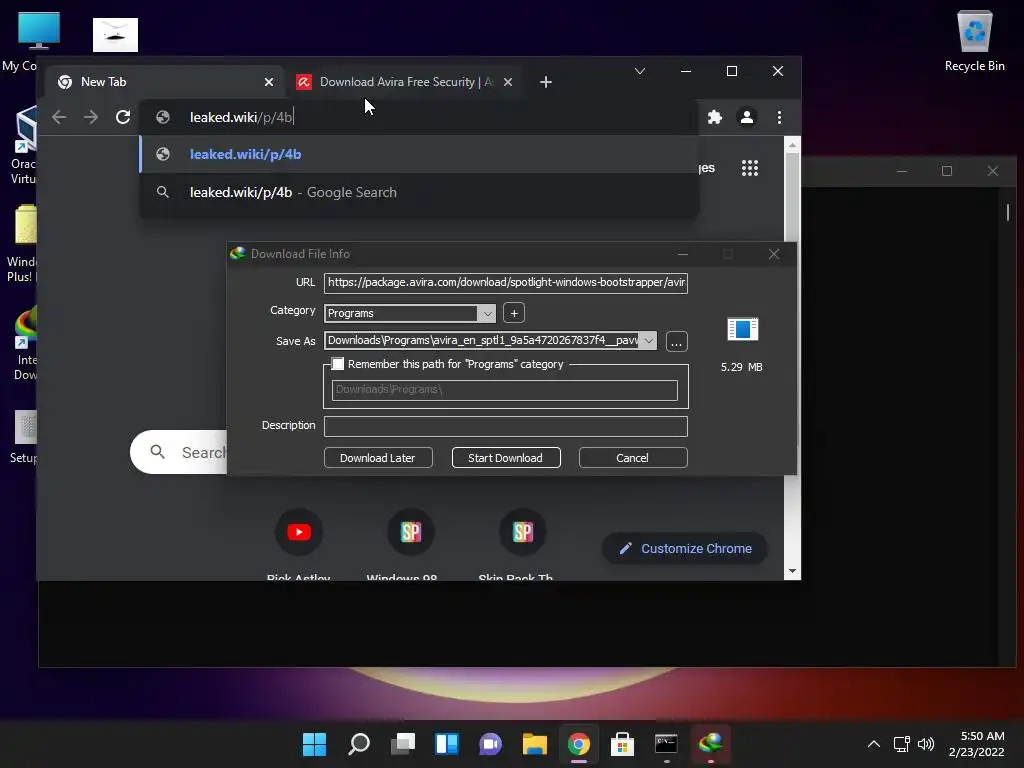1024x768 pixels.
Task: Click volume speaker icon in tray
Action: click(926, 744)
